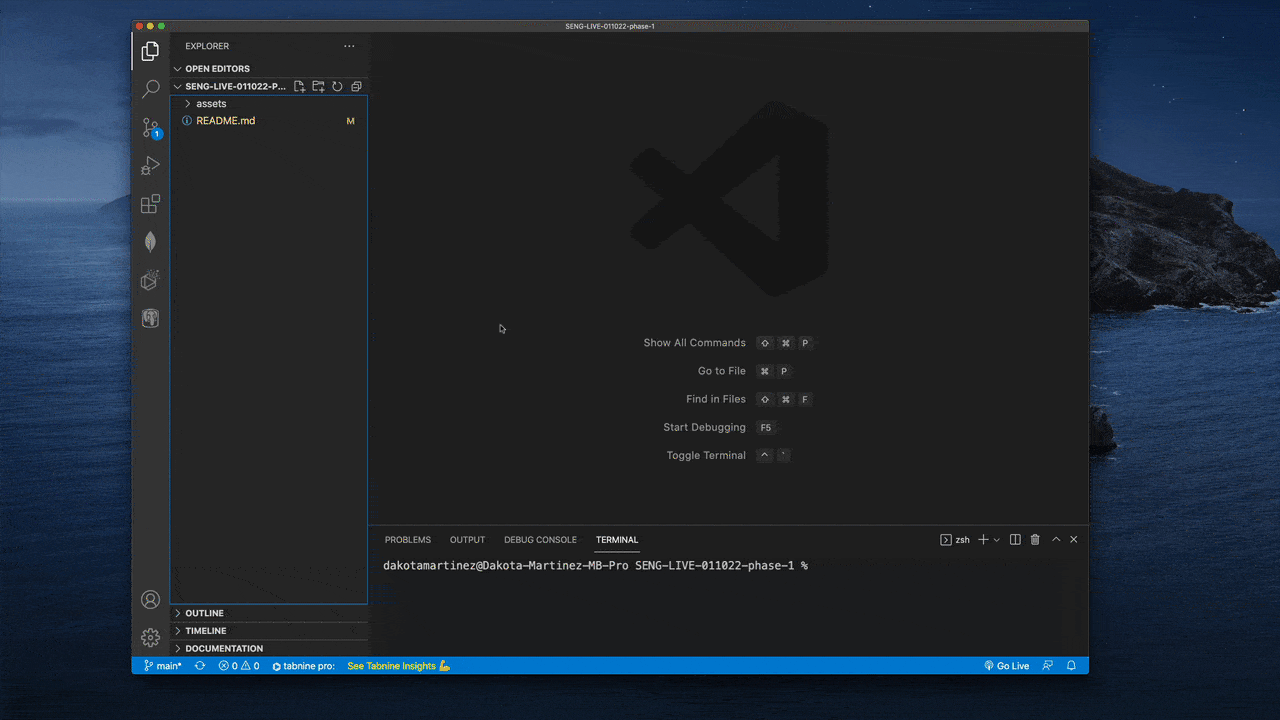Create a new file in the Explorer
Image resolution: width=1280 pixels, height=720 pixels.
299,86
